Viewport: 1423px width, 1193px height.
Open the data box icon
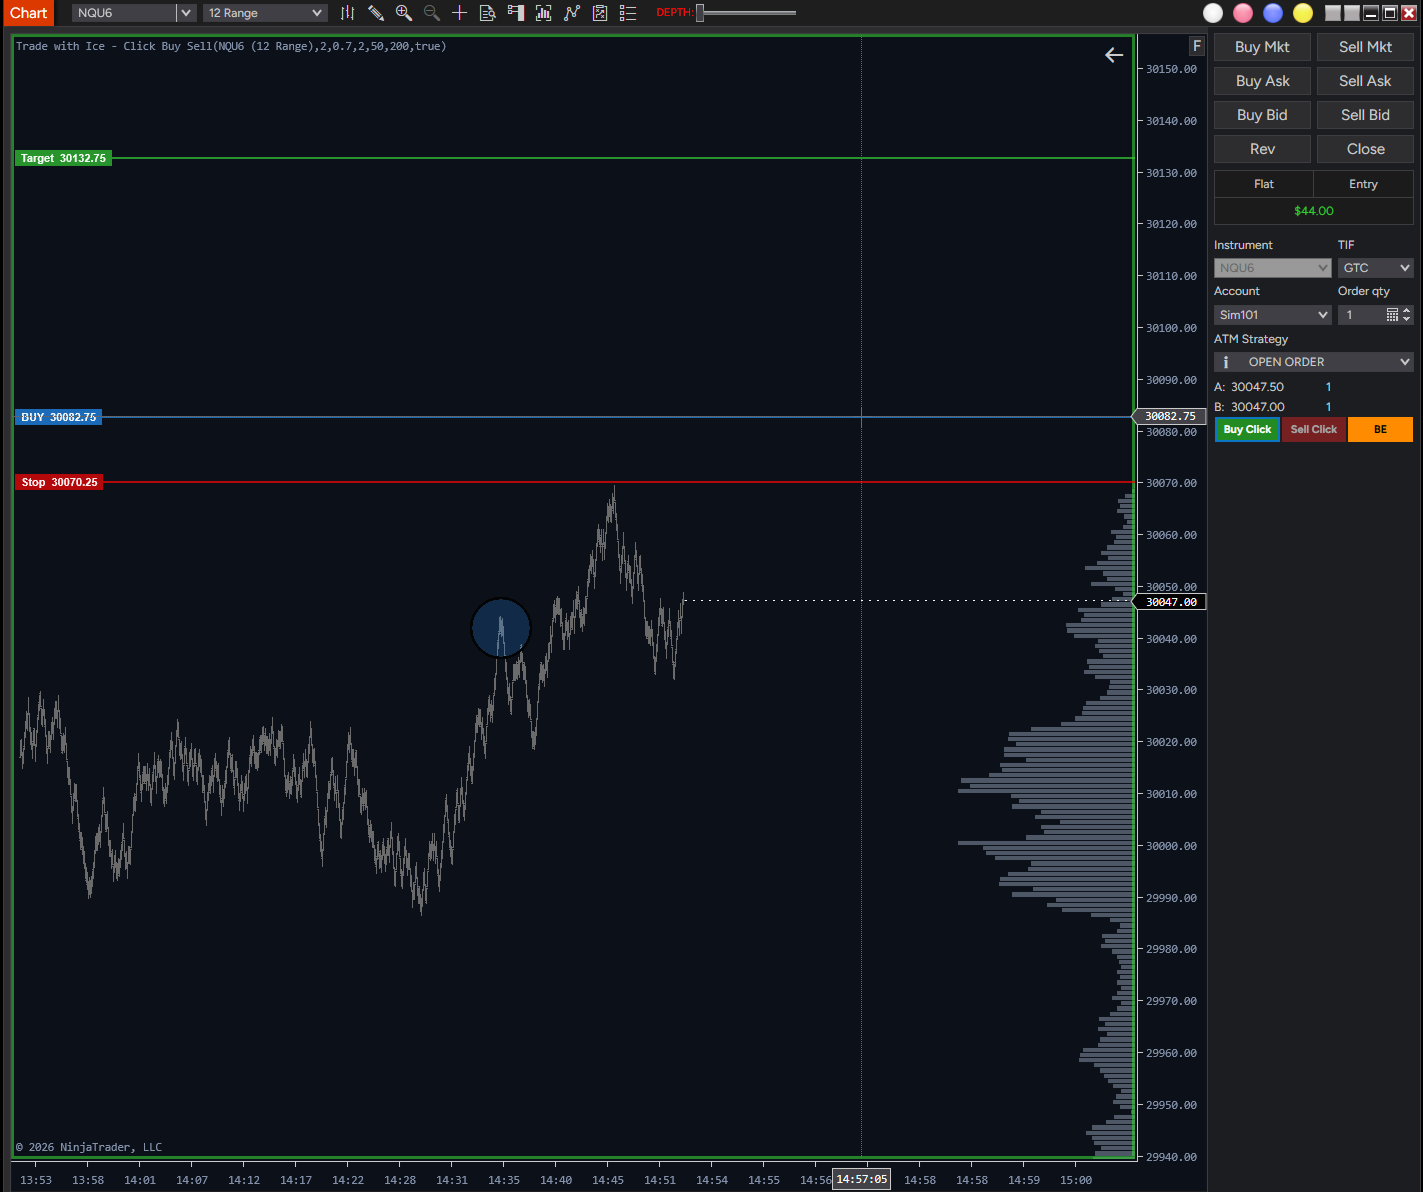[488, 13]
